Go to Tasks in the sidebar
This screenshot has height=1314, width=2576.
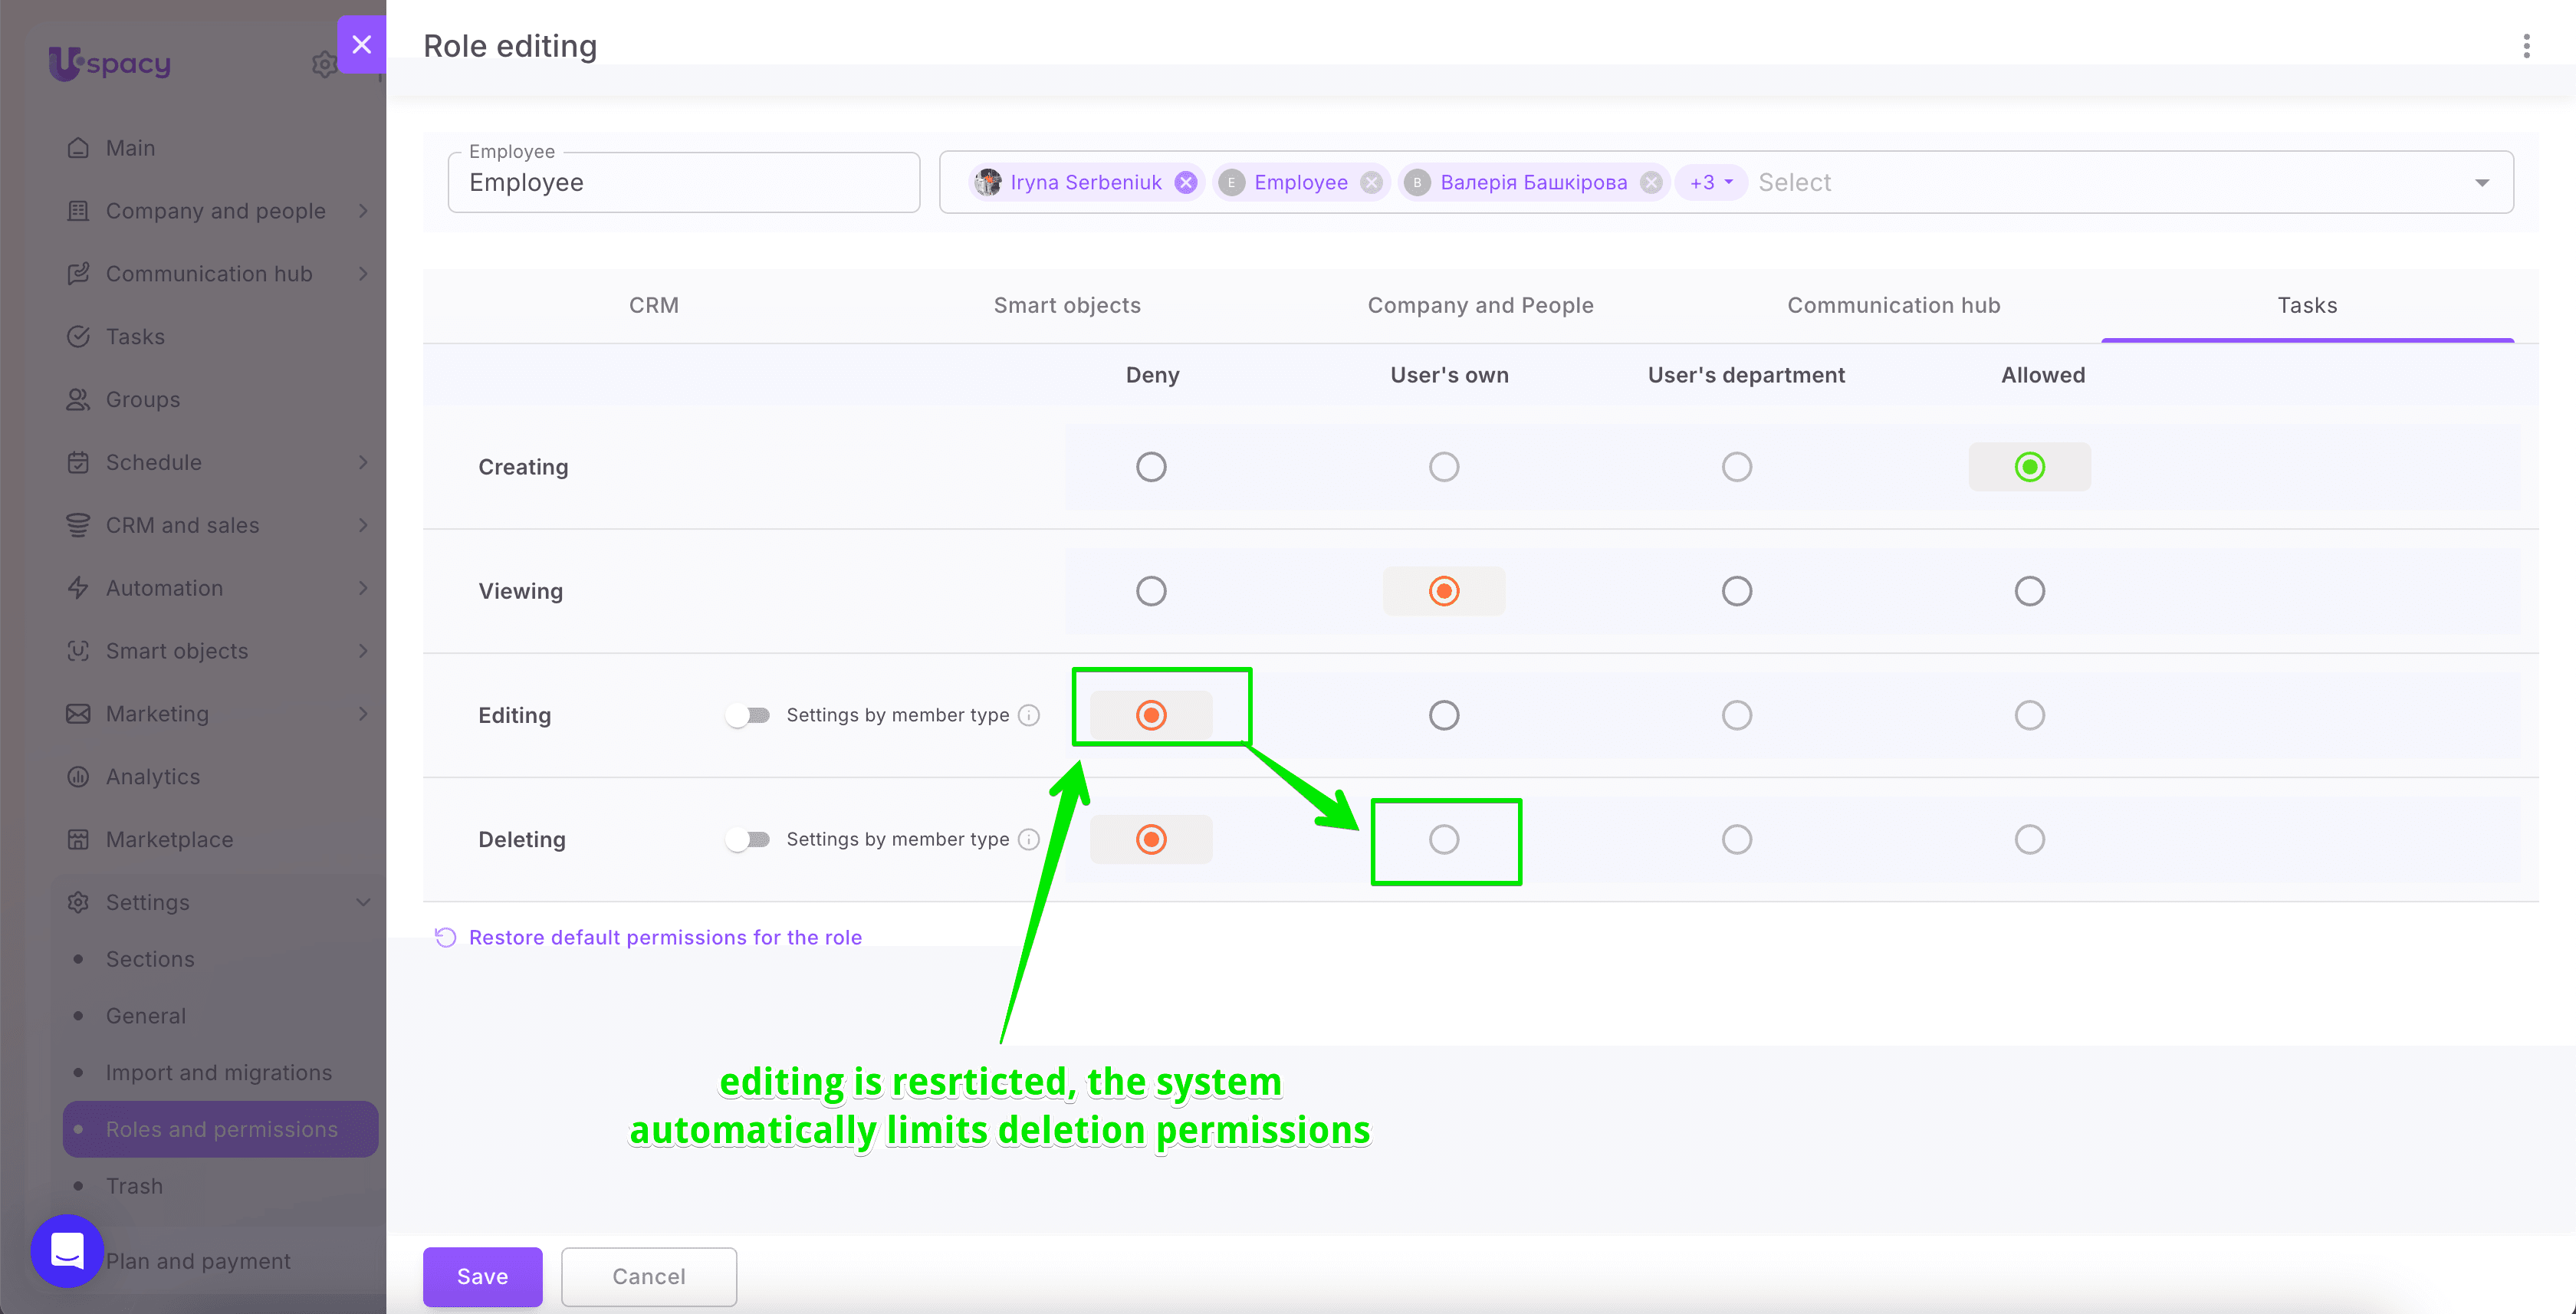pyautogui.click(x=135, y=337)
